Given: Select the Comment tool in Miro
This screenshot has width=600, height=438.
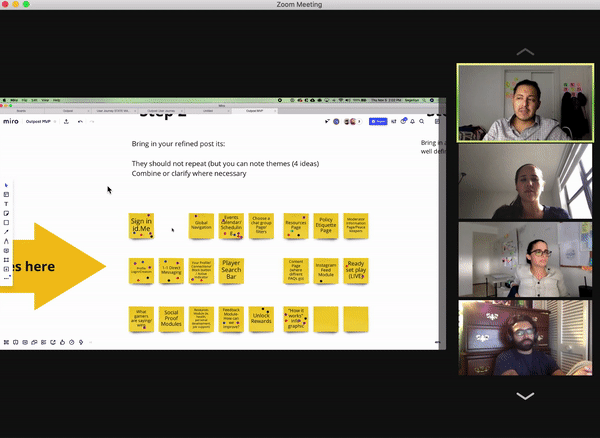Looking at the screenshot, I should (6, 251).
